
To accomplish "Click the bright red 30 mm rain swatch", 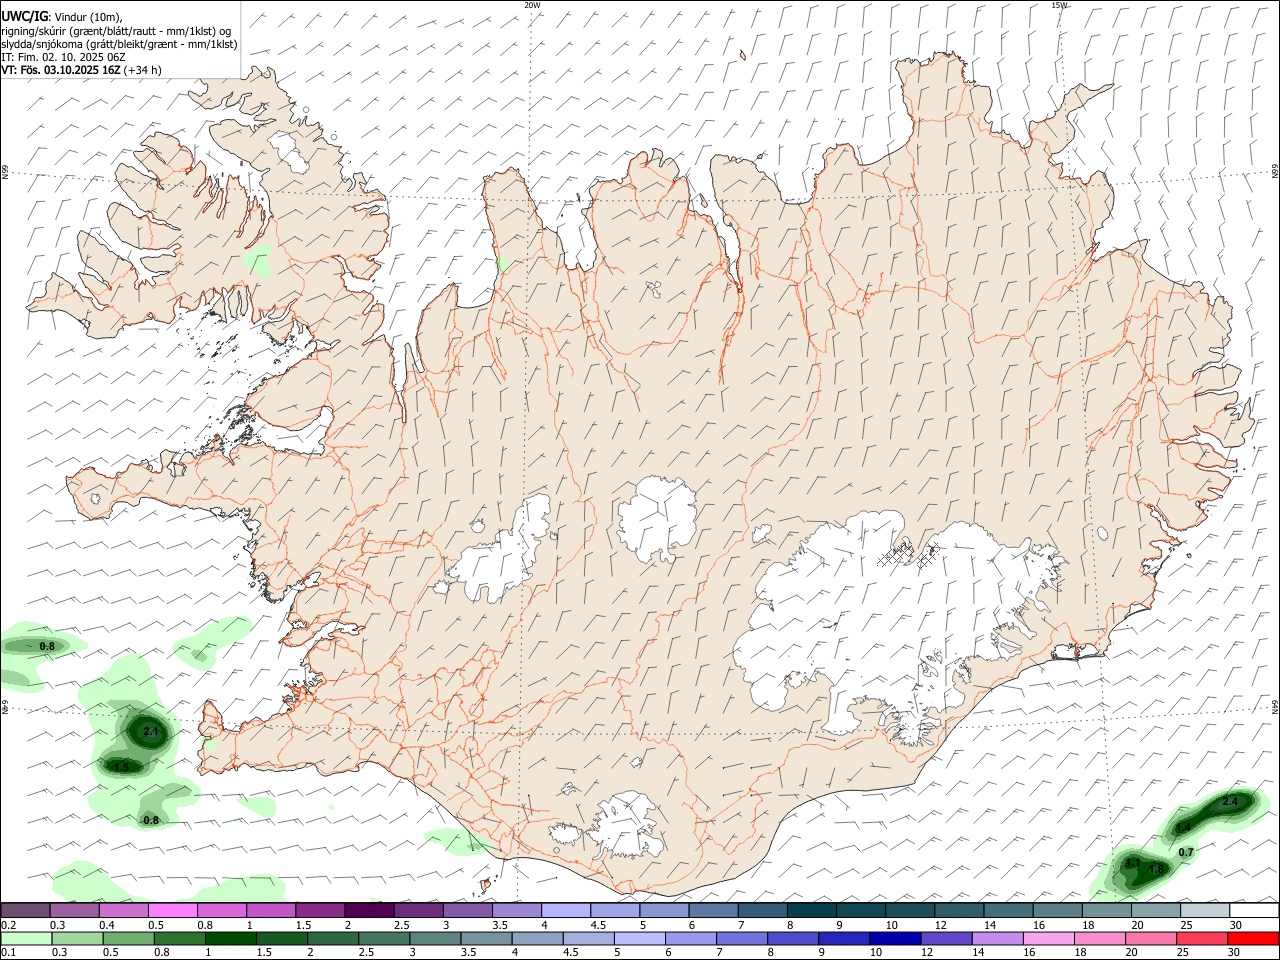I will [x=1254, y=938].
